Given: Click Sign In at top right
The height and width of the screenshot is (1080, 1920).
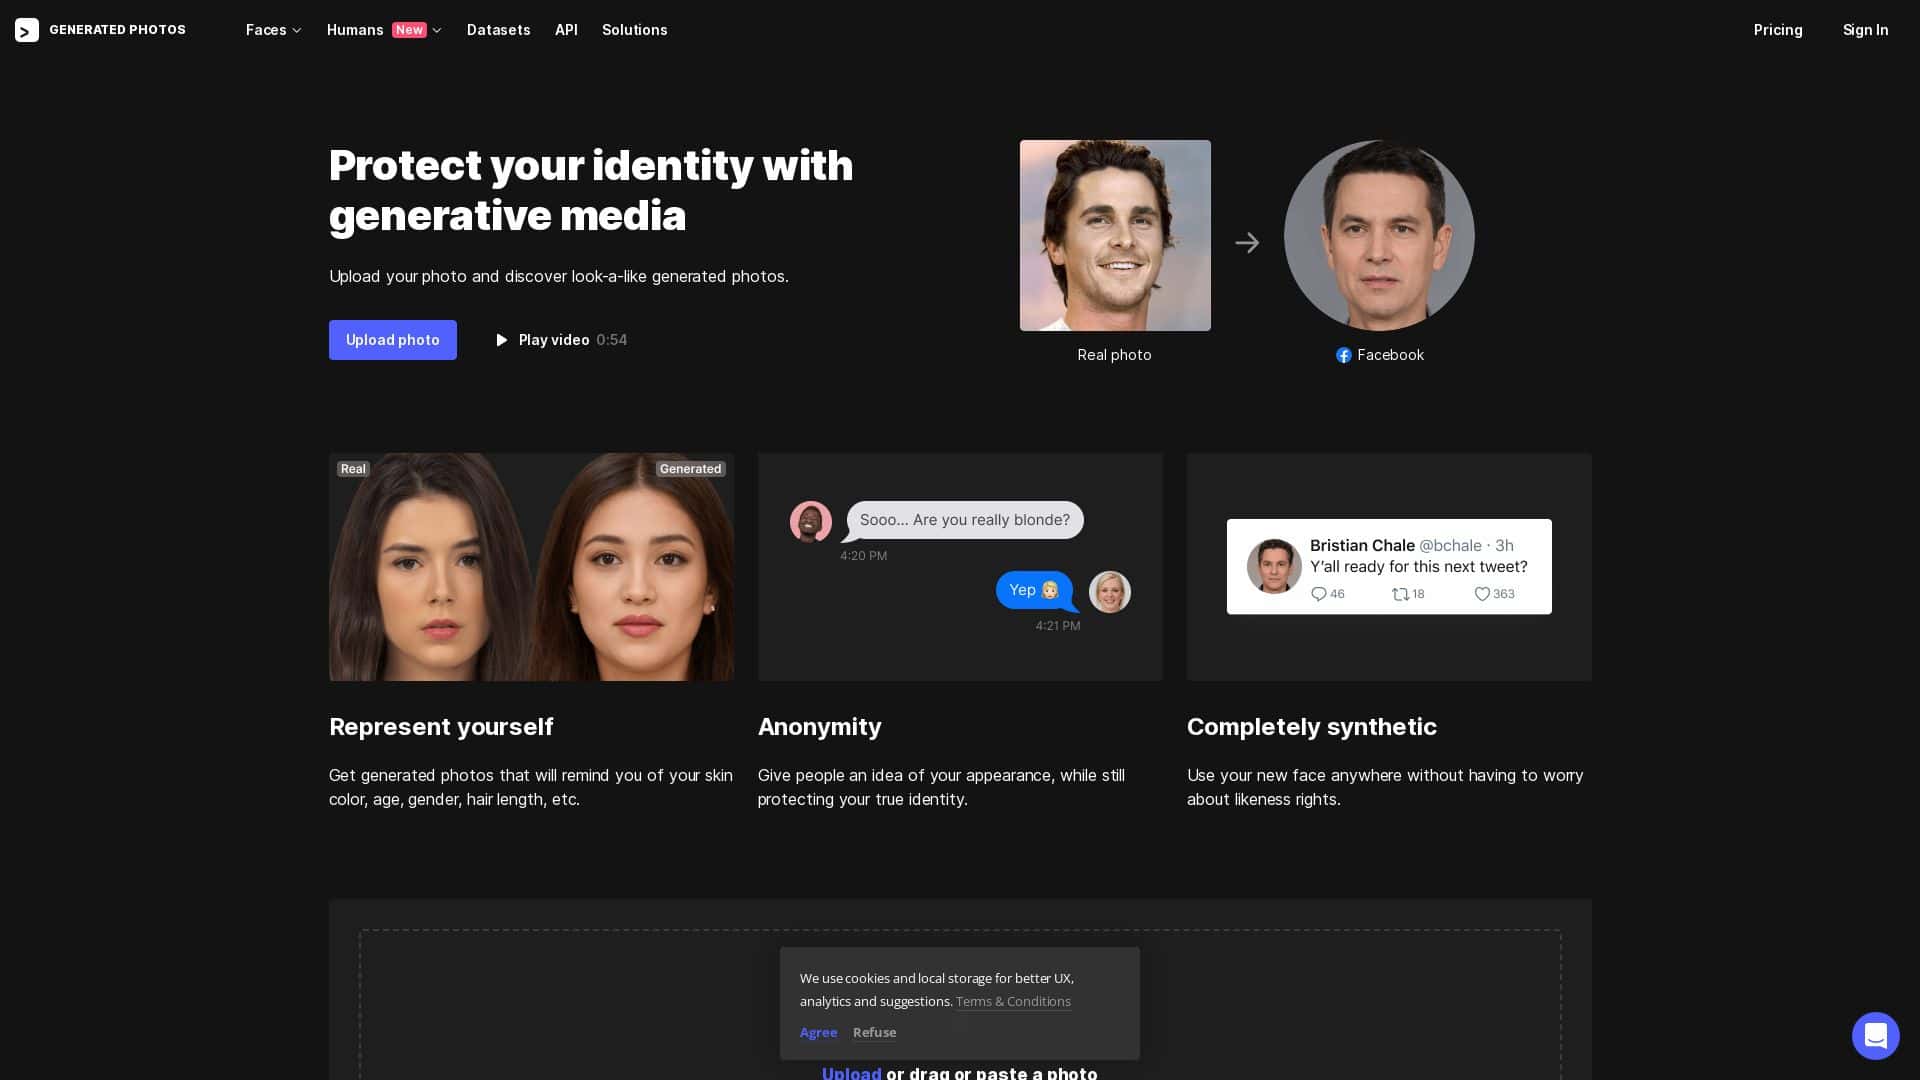Looking at the screenshot, I should tap(1865, 30).
